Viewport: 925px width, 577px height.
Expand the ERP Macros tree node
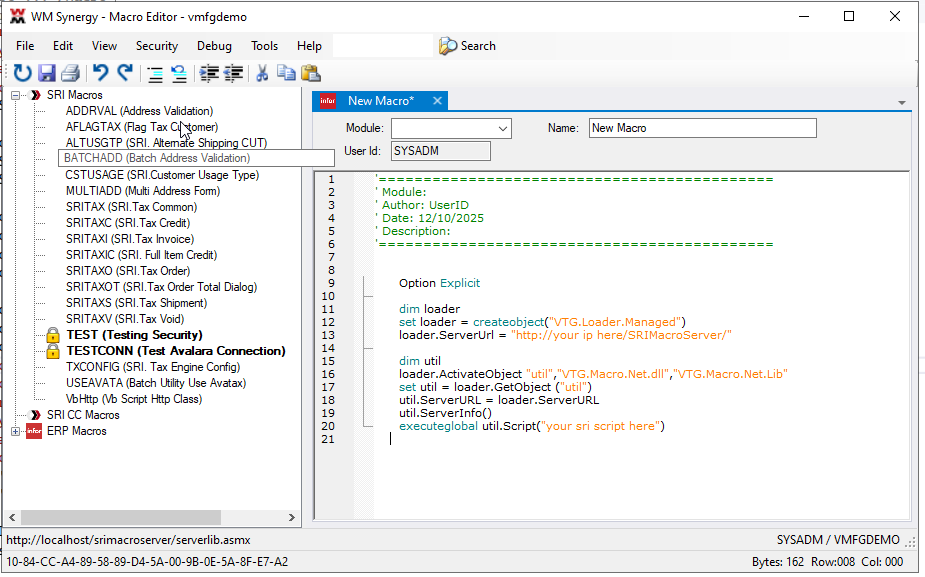click(x=16, y=431)
